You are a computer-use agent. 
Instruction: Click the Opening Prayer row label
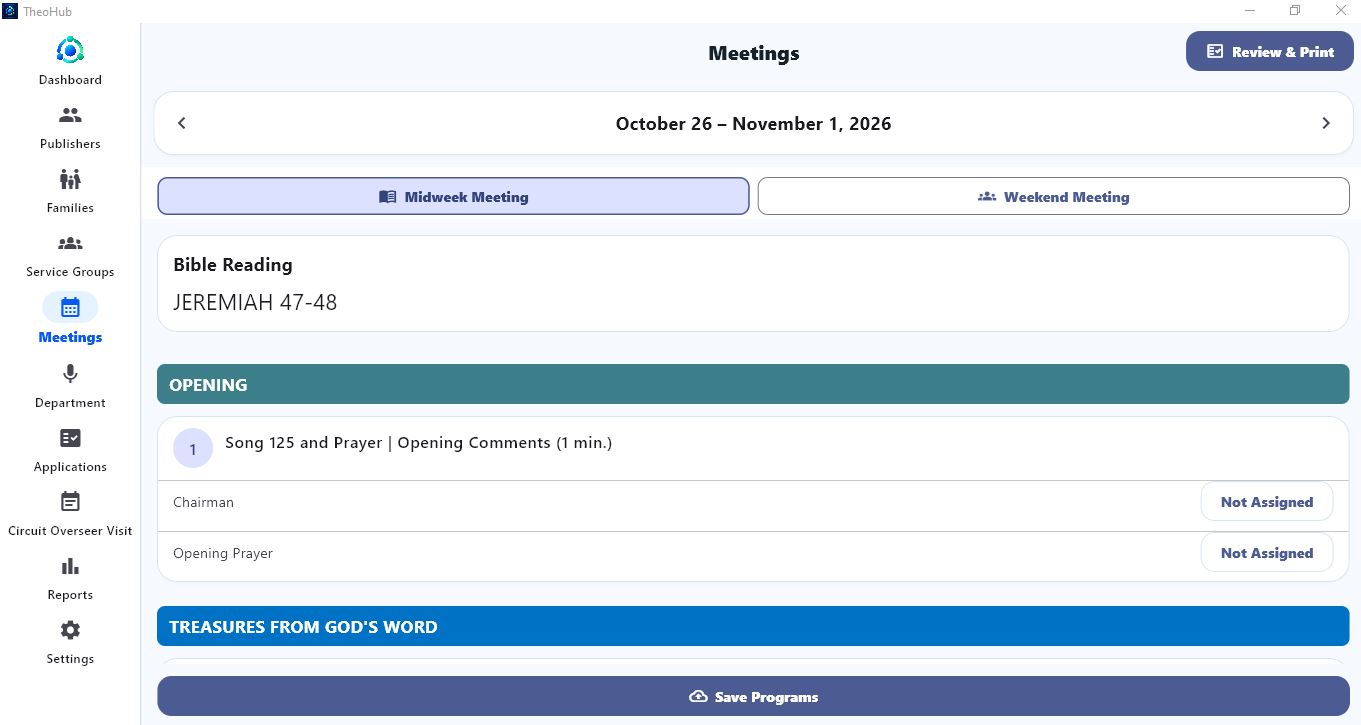tap(223, 553)
